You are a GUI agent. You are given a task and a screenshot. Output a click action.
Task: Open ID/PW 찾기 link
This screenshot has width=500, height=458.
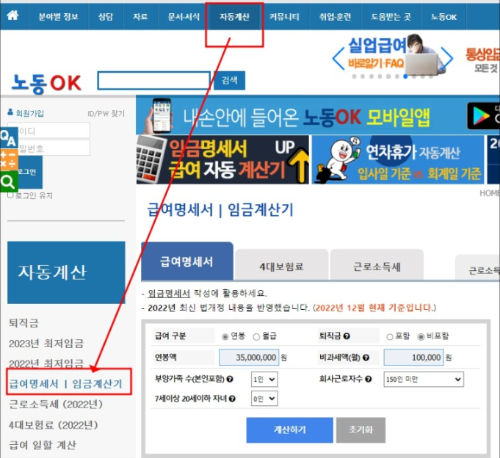pyautogui.click(x=106, y=114)
